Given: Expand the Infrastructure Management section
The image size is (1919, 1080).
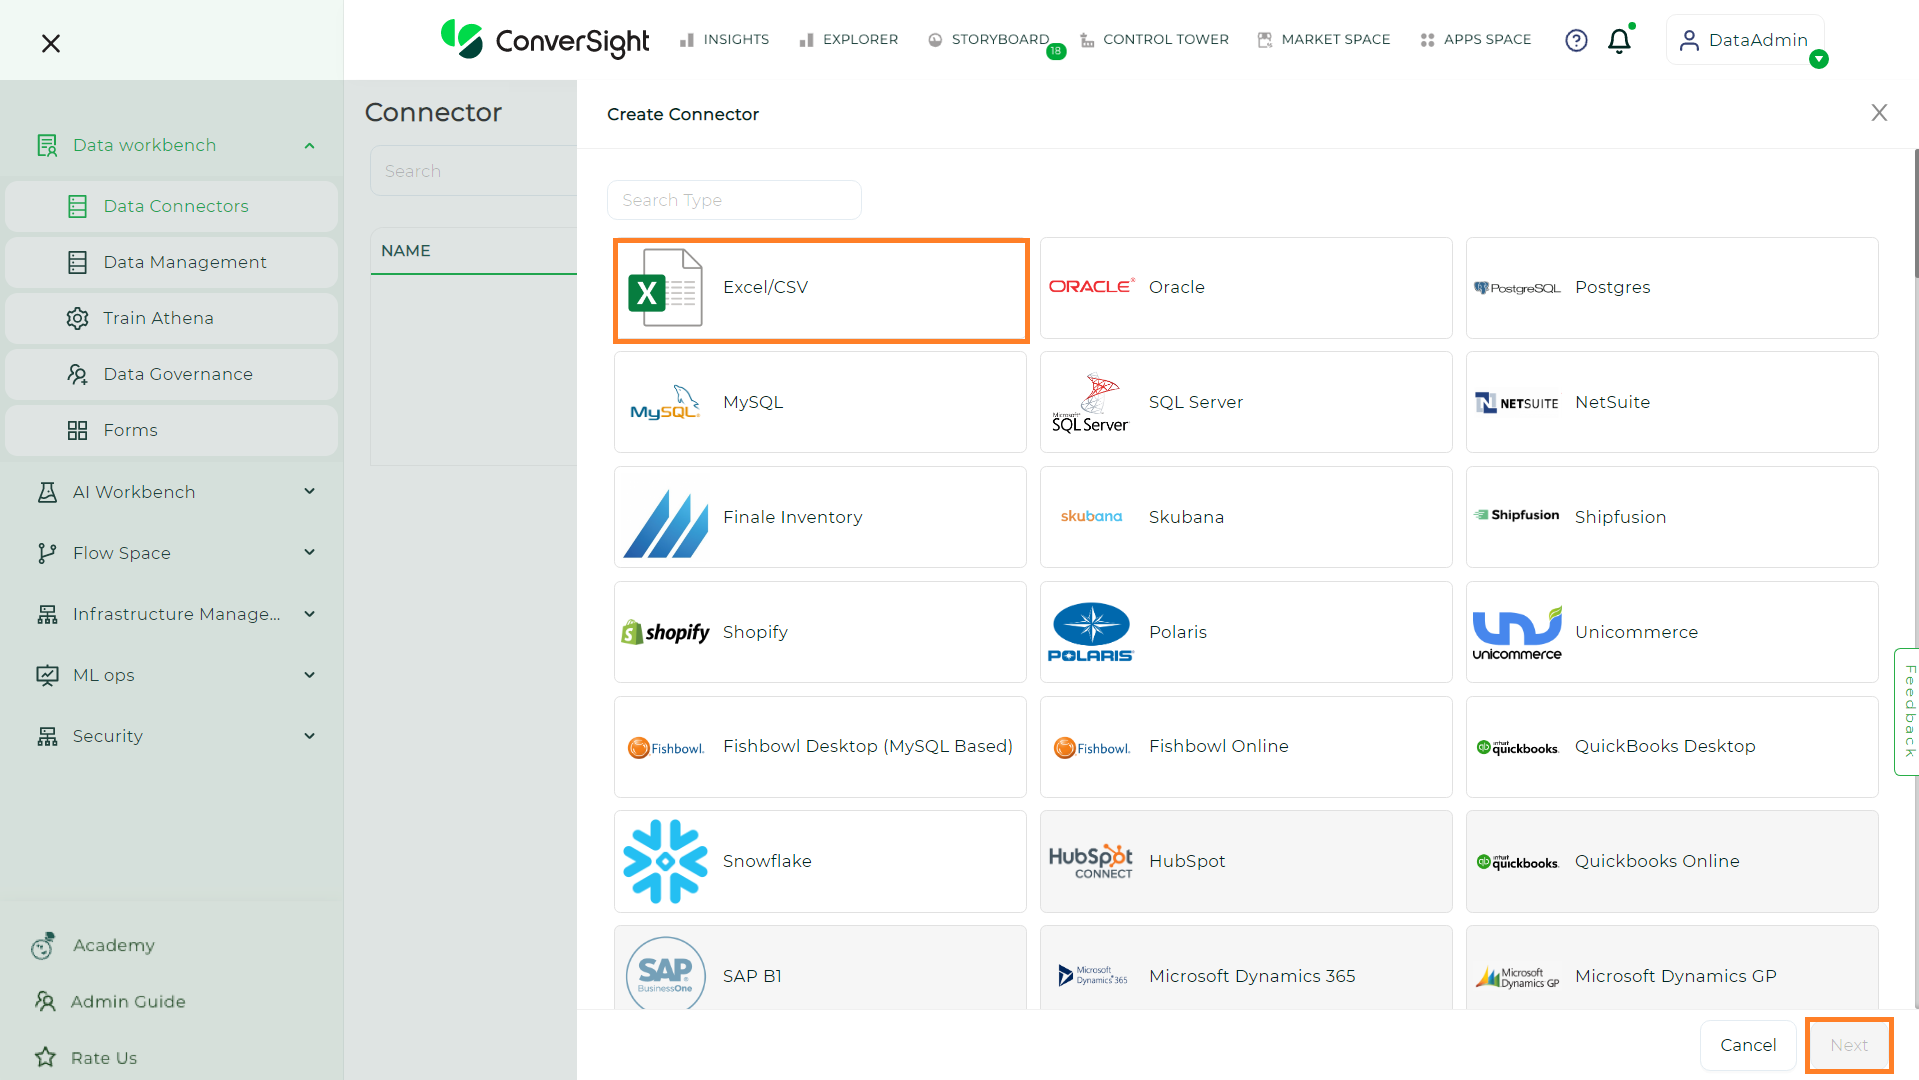Looking at the screenshot, I should tap(309, 614).
